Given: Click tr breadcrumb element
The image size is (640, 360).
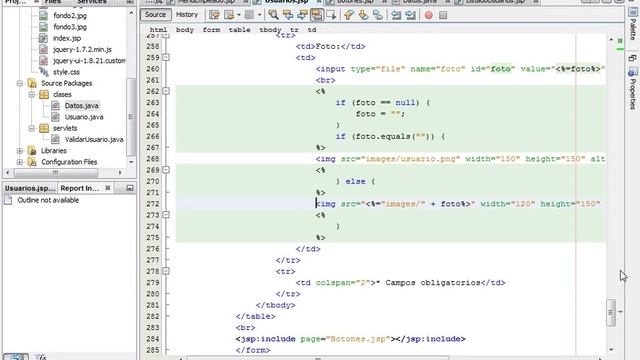Looking at the screenshot, I should coord(294,30).
